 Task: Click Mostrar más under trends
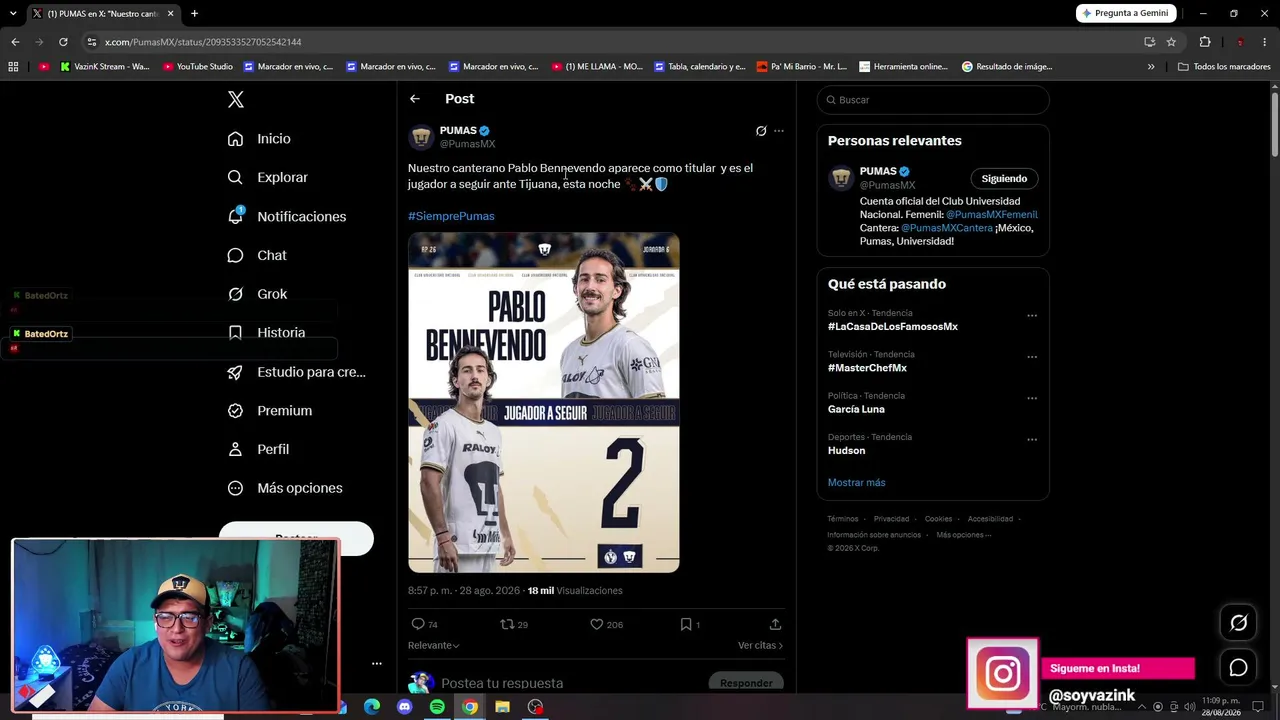[856, 483]
